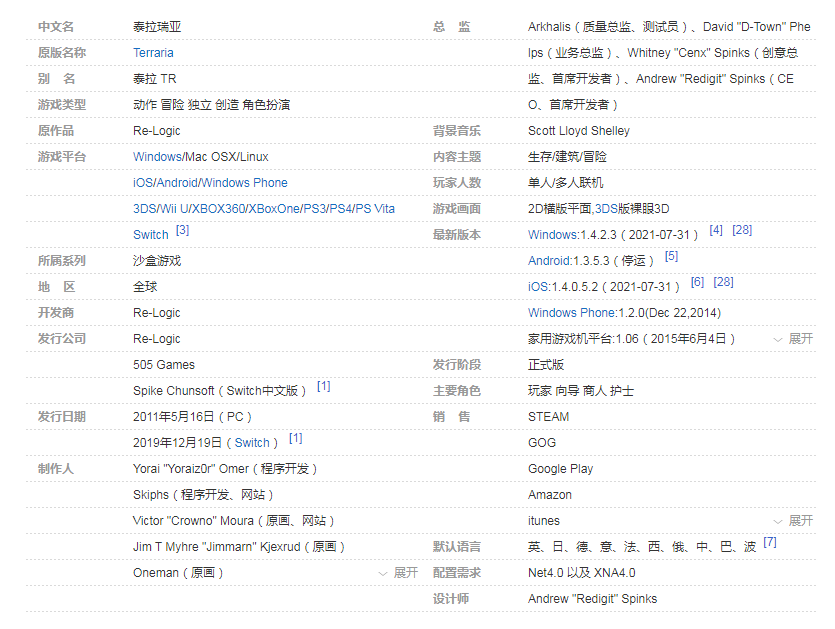Select the alias text 泰拉 TR
This screenshot has width=835, height=629.
click(154, 79)
